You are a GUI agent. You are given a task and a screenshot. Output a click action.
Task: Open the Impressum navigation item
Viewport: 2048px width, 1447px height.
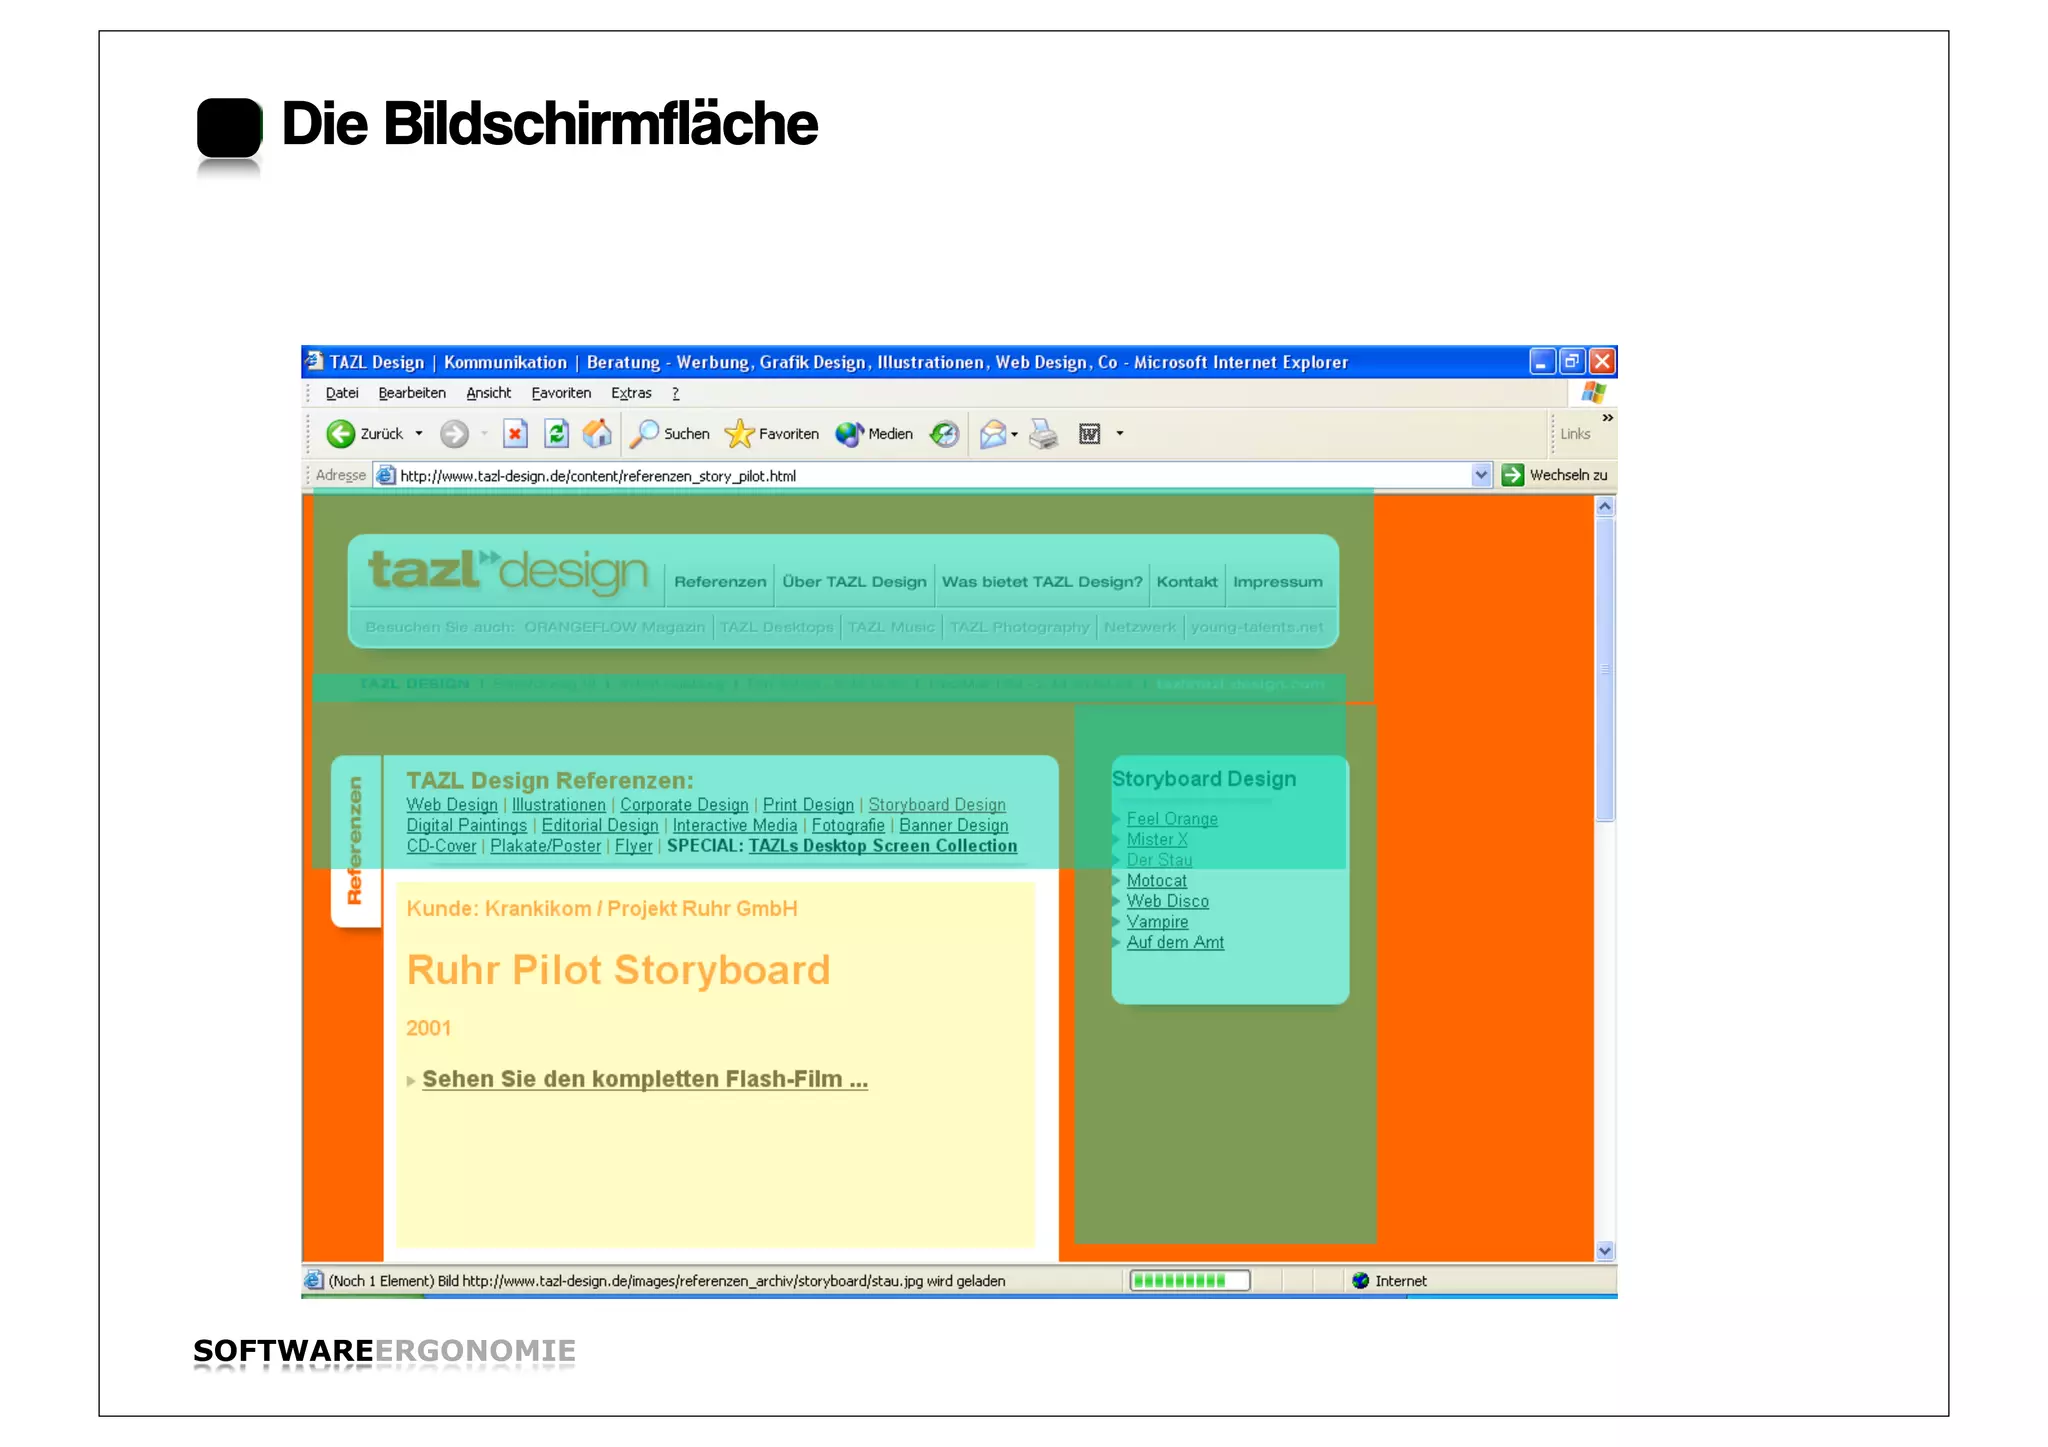1277,582
